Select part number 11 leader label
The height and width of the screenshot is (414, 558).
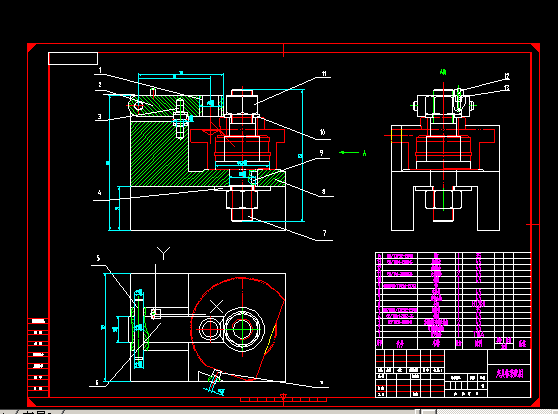tap(324, 73)
